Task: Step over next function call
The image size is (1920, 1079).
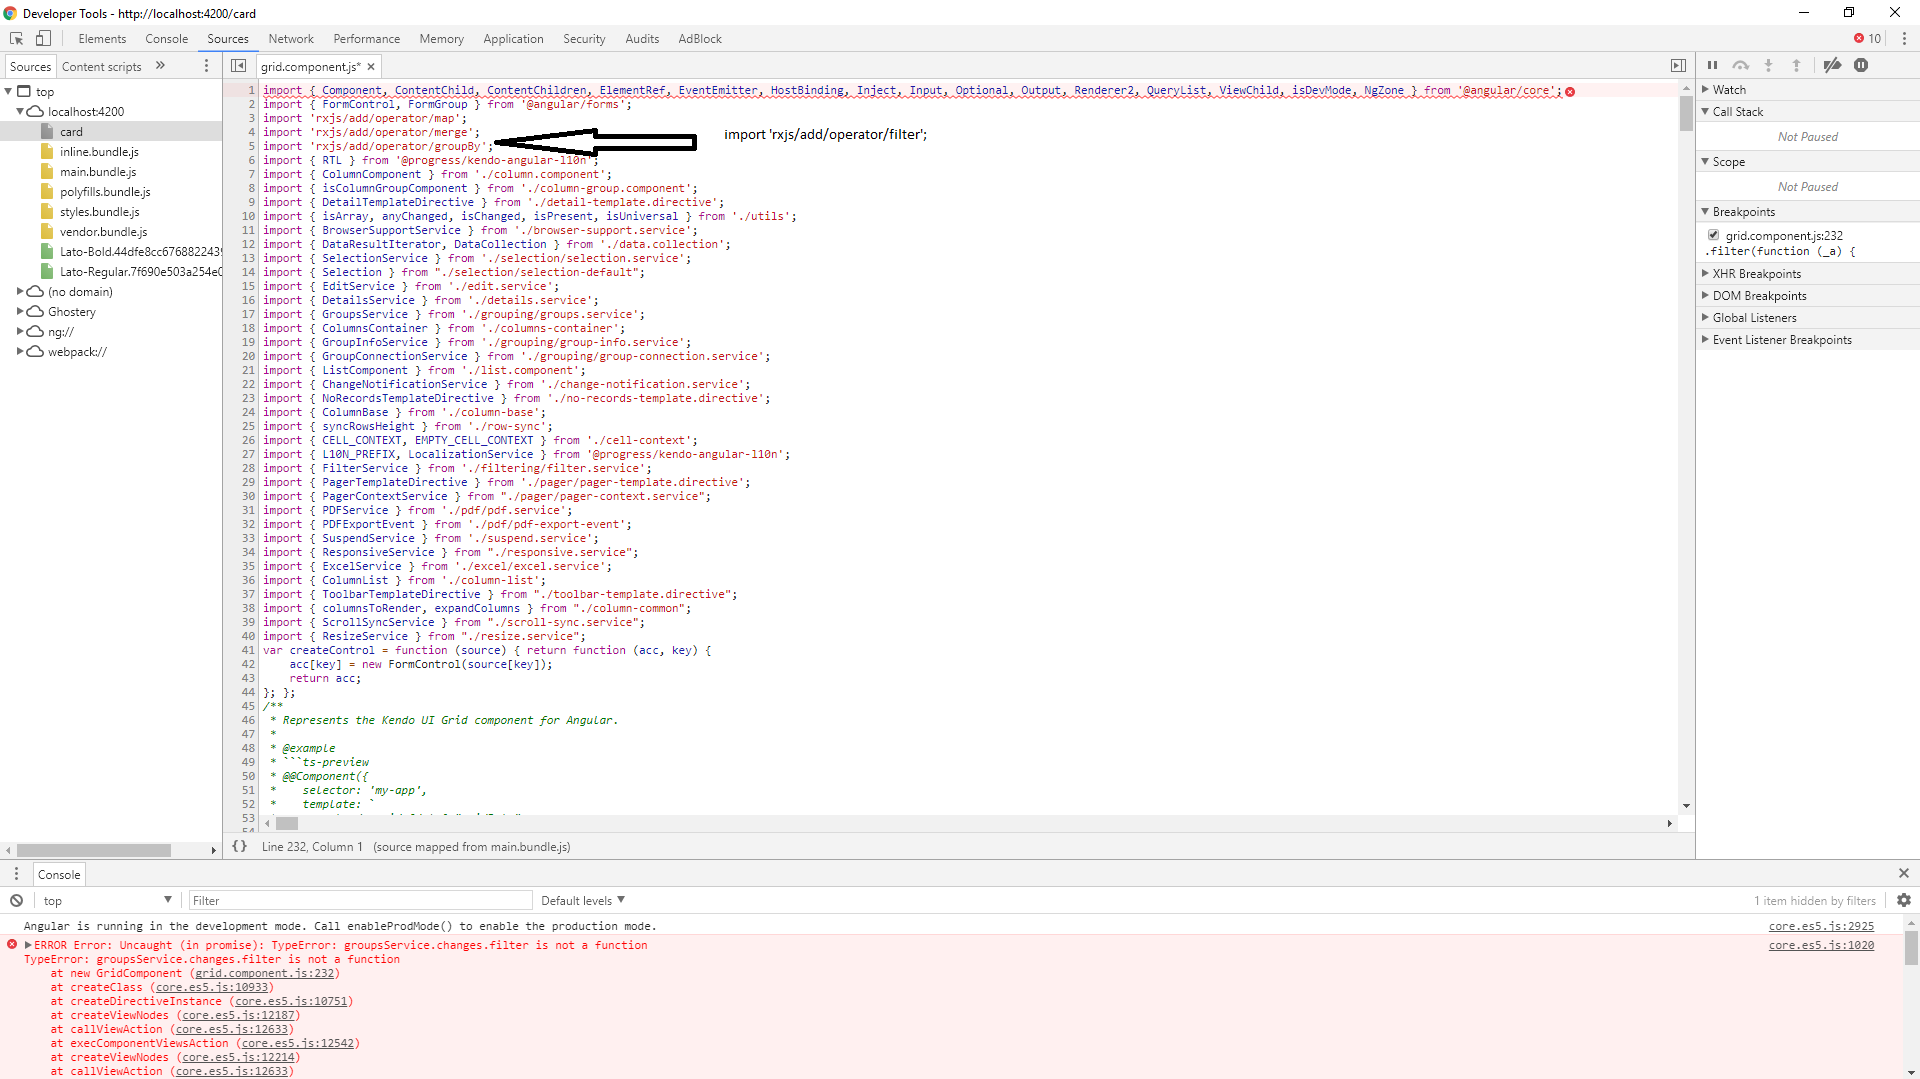Action: 1742,65
